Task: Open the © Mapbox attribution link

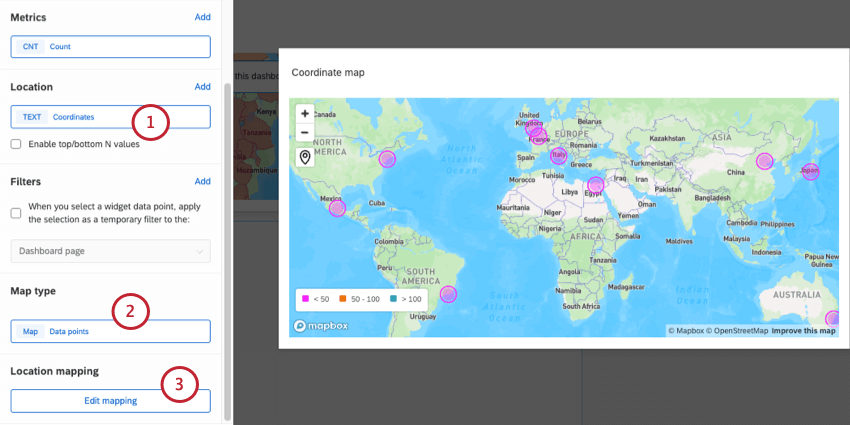Action: [x=686, y=331]
